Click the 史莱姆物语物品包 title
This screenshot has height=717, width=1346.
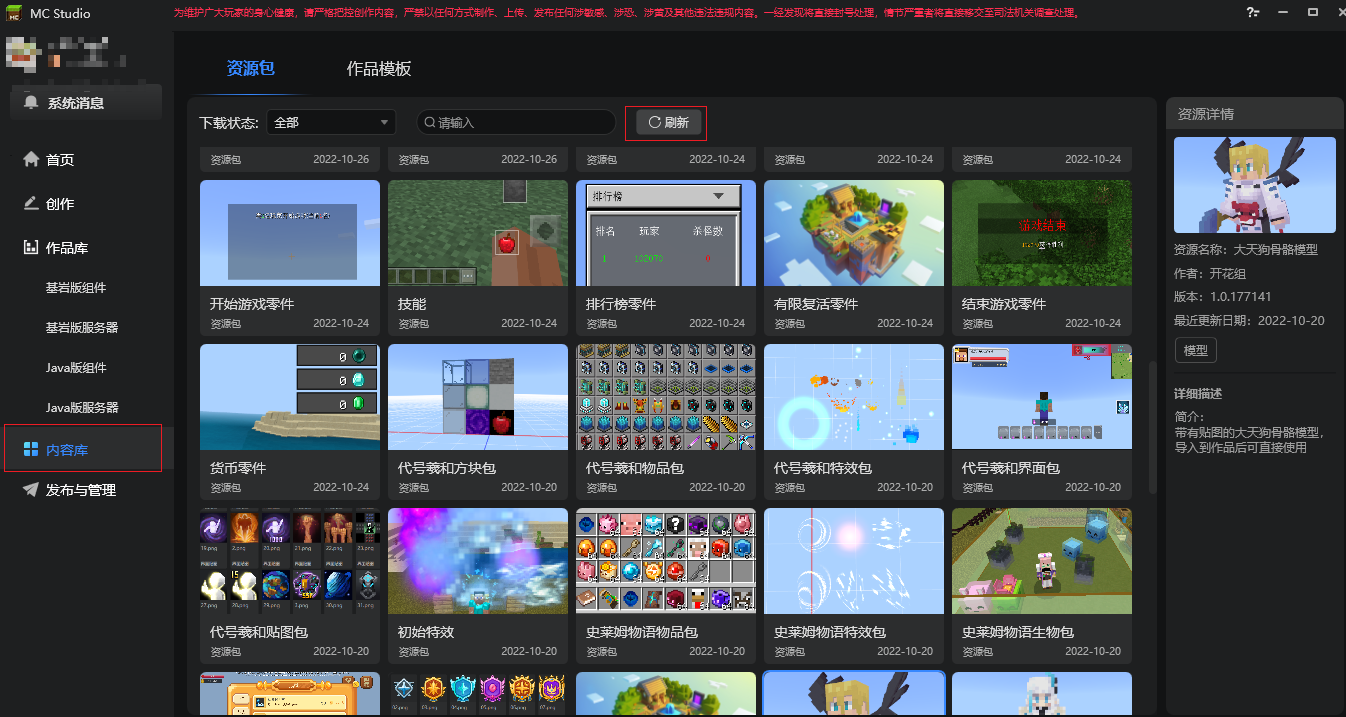coord(642,632)
